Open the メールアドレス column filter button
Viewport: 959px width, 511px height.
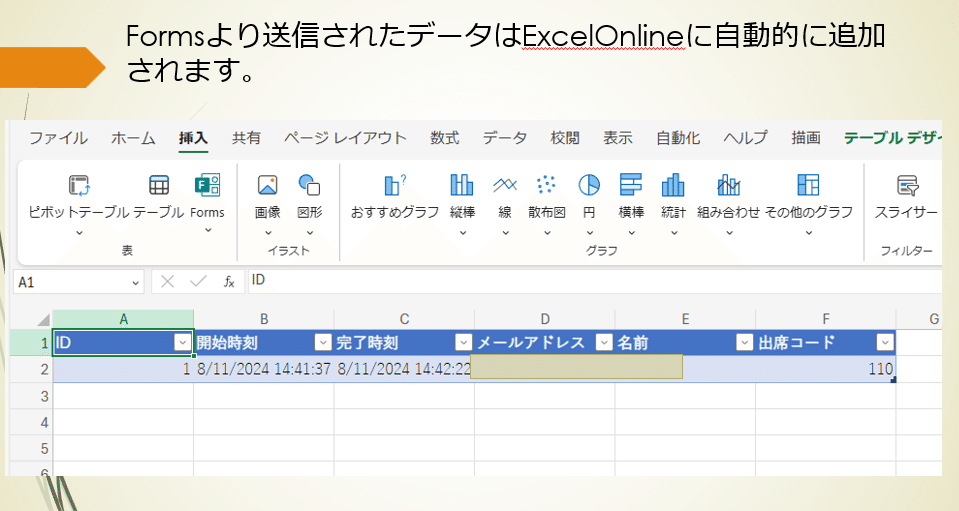click(x=604, y=343)
